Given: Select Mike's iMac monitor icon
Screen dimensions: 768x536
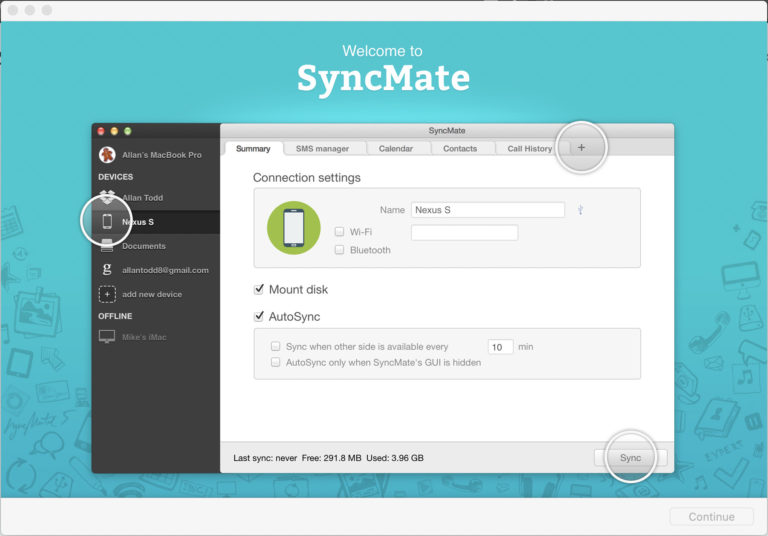Looking at the screenshot, I should (107, 337).
